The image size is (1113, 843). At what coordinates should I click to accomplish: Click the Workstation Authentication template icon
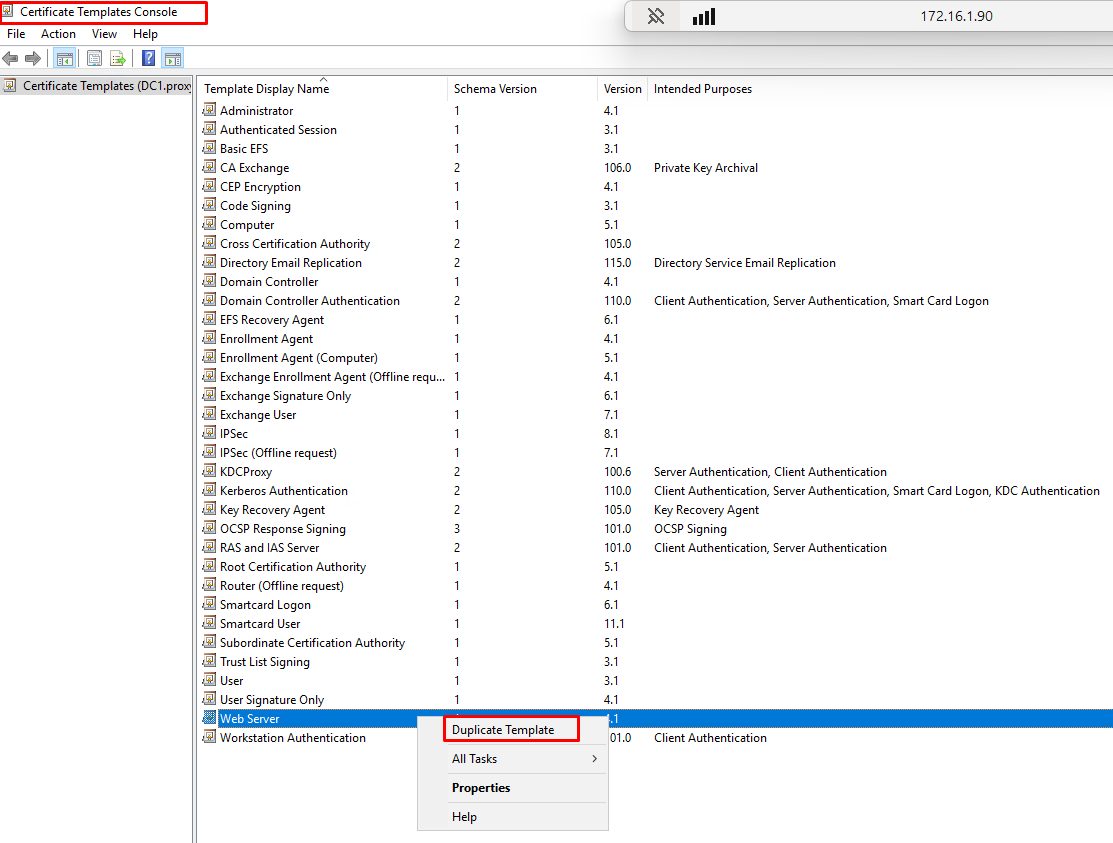(x=209, y=737)
